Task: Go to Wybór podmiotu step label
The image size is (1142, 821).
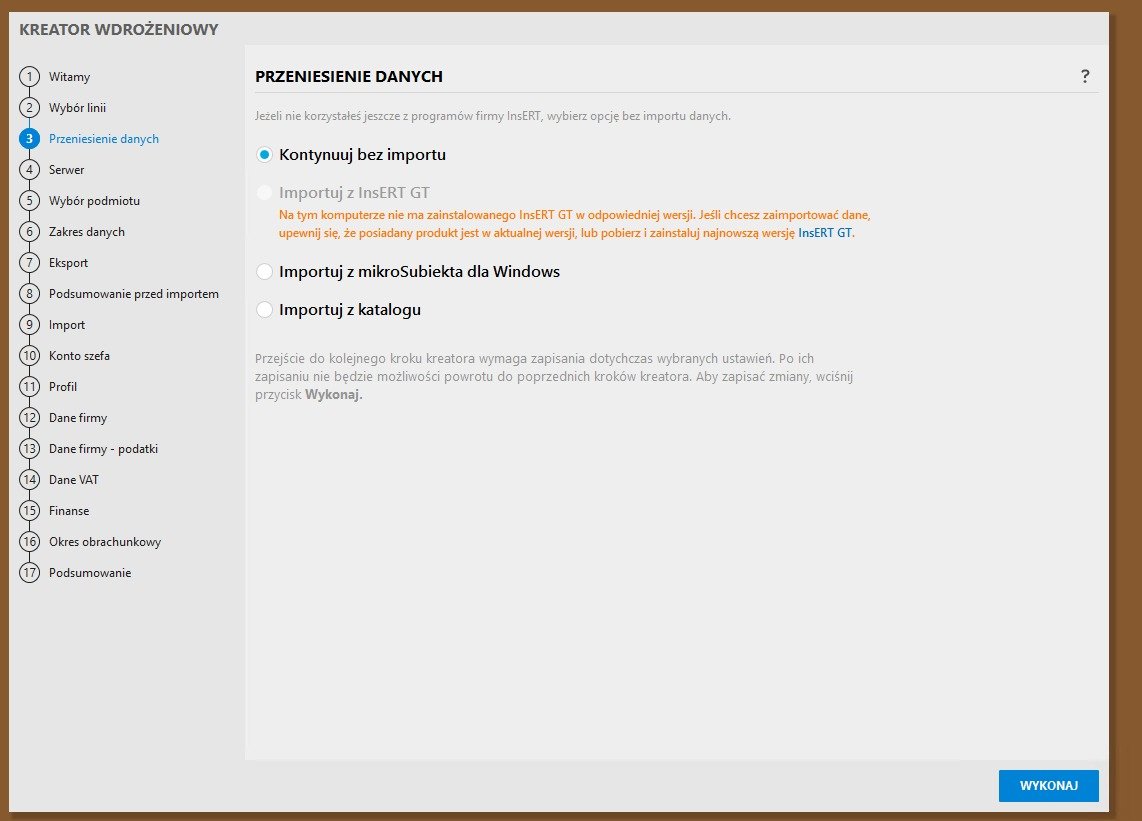Action: (94, 201)
